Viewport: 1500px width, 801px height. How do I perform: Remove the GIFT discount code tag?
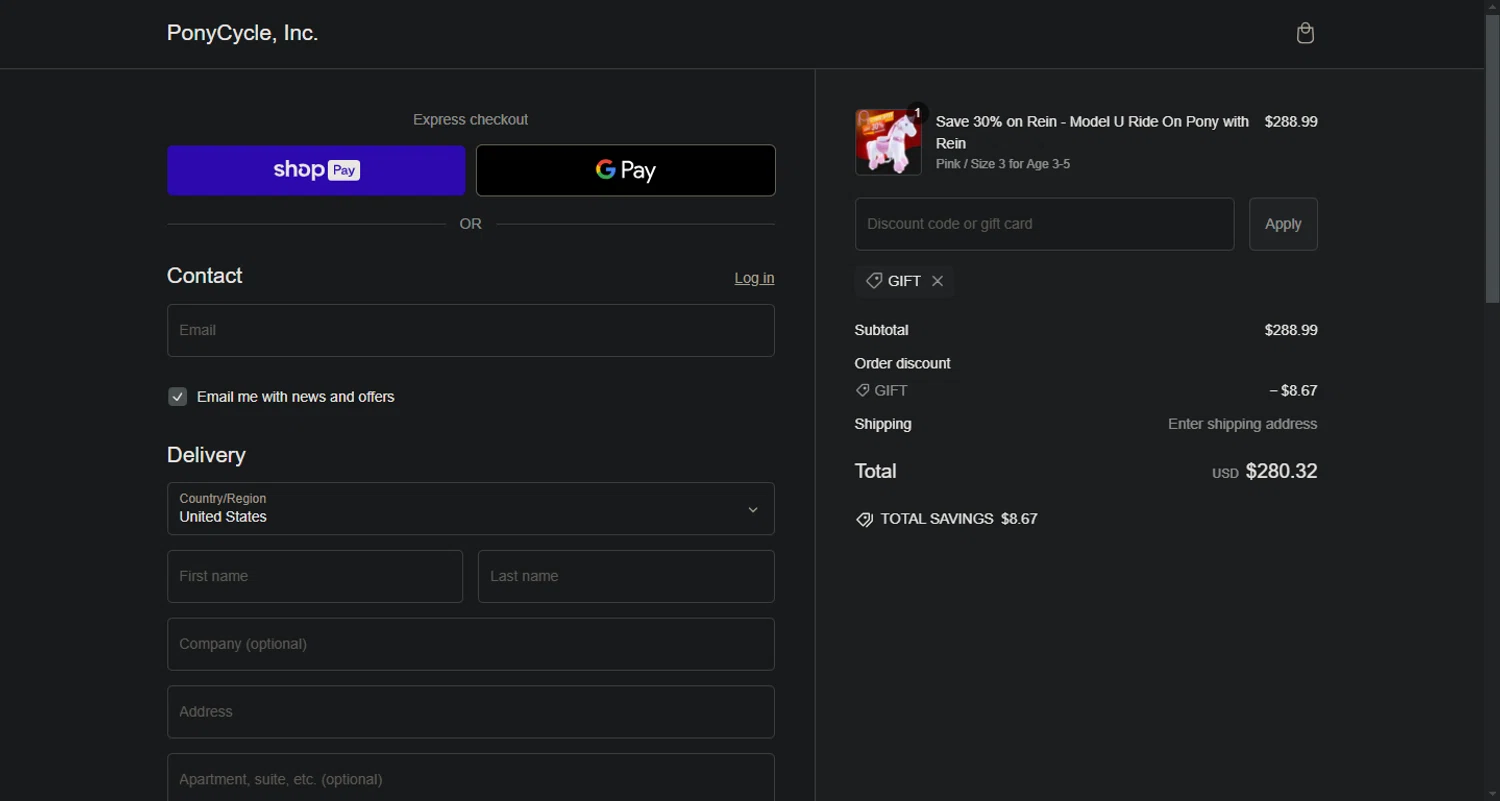937,281
